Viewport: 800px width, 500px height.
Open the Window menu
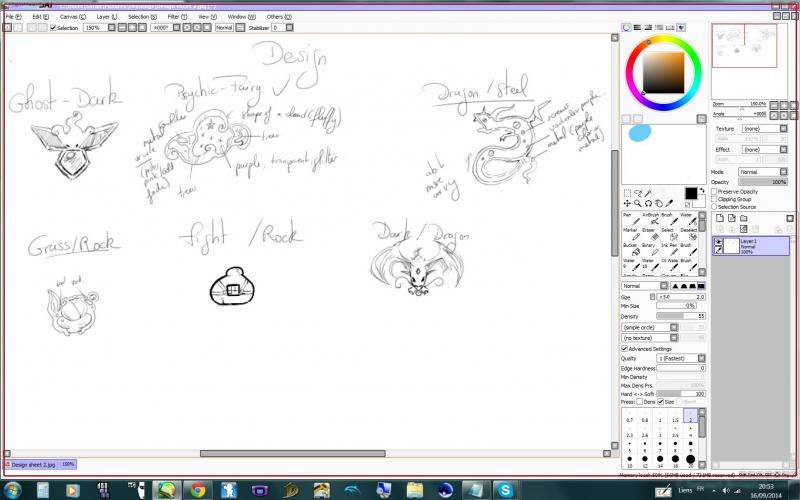[x=241, y=17]
